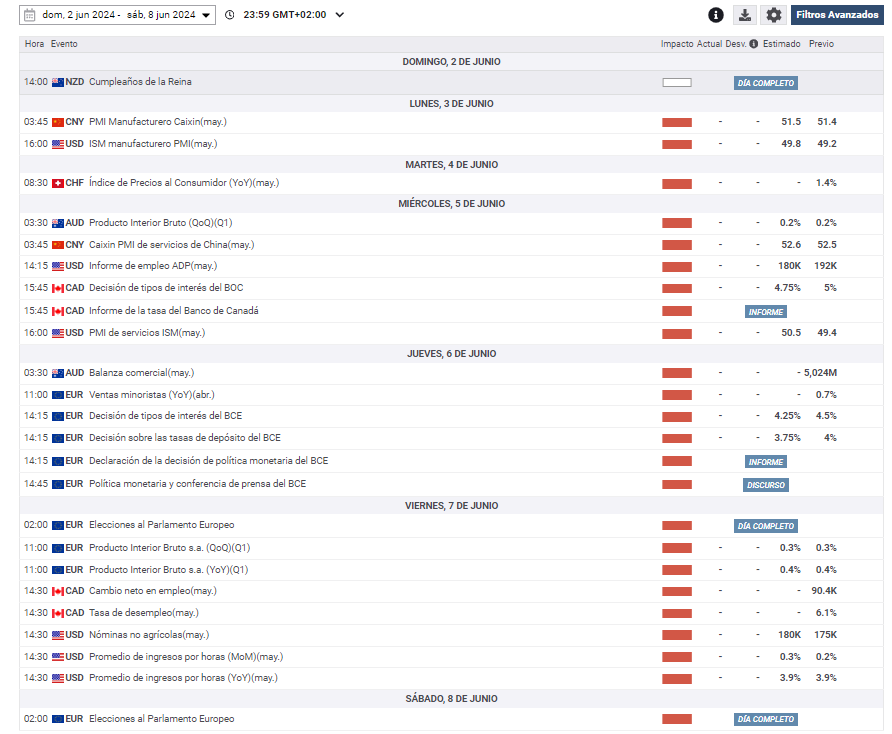Click the NZD flag on Cumpleaños de la Reina
The image size is (892, 734).
(58, 82)
